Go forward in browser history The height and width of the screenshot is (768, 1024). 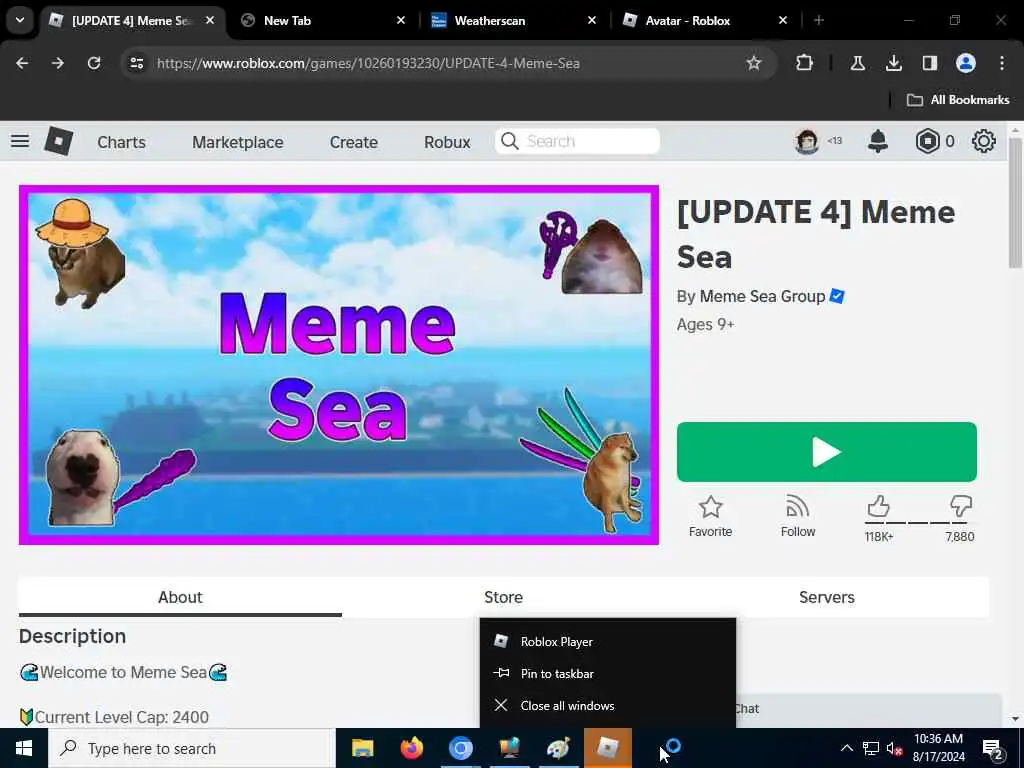[x=58, y=63]
